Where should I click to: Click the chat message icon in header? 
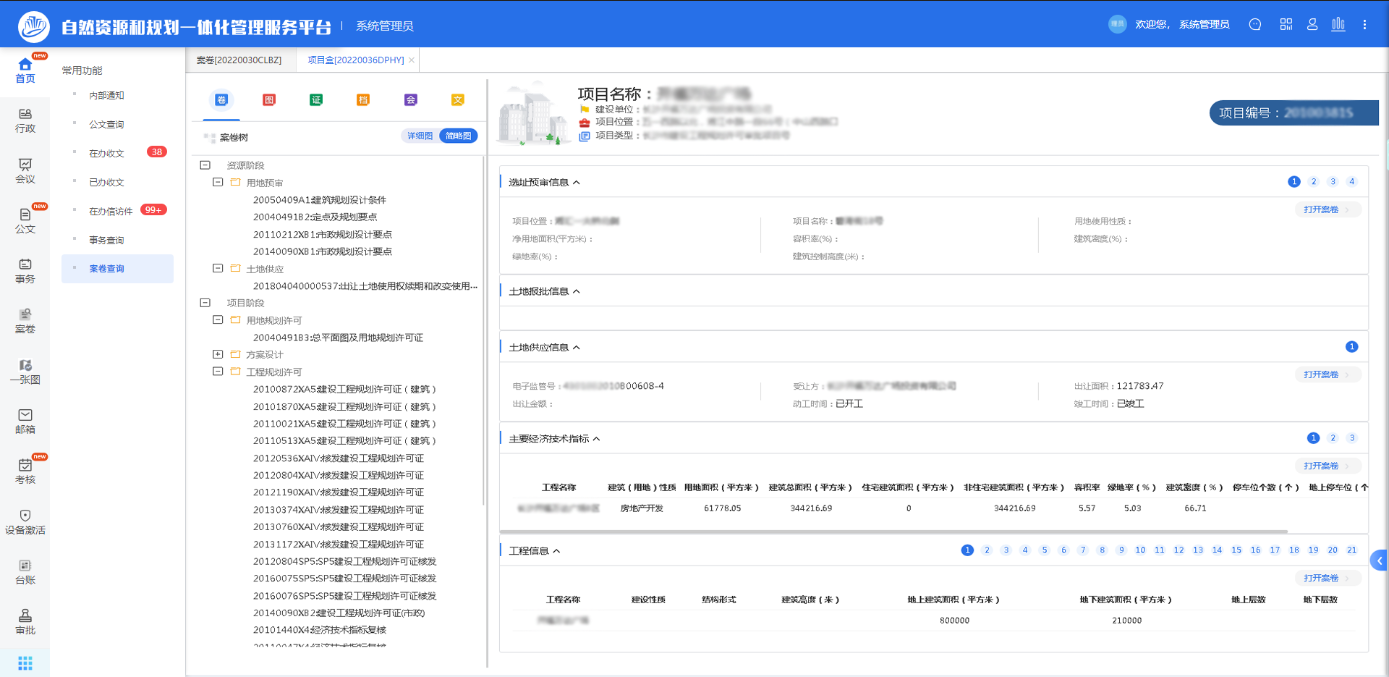1255,24
